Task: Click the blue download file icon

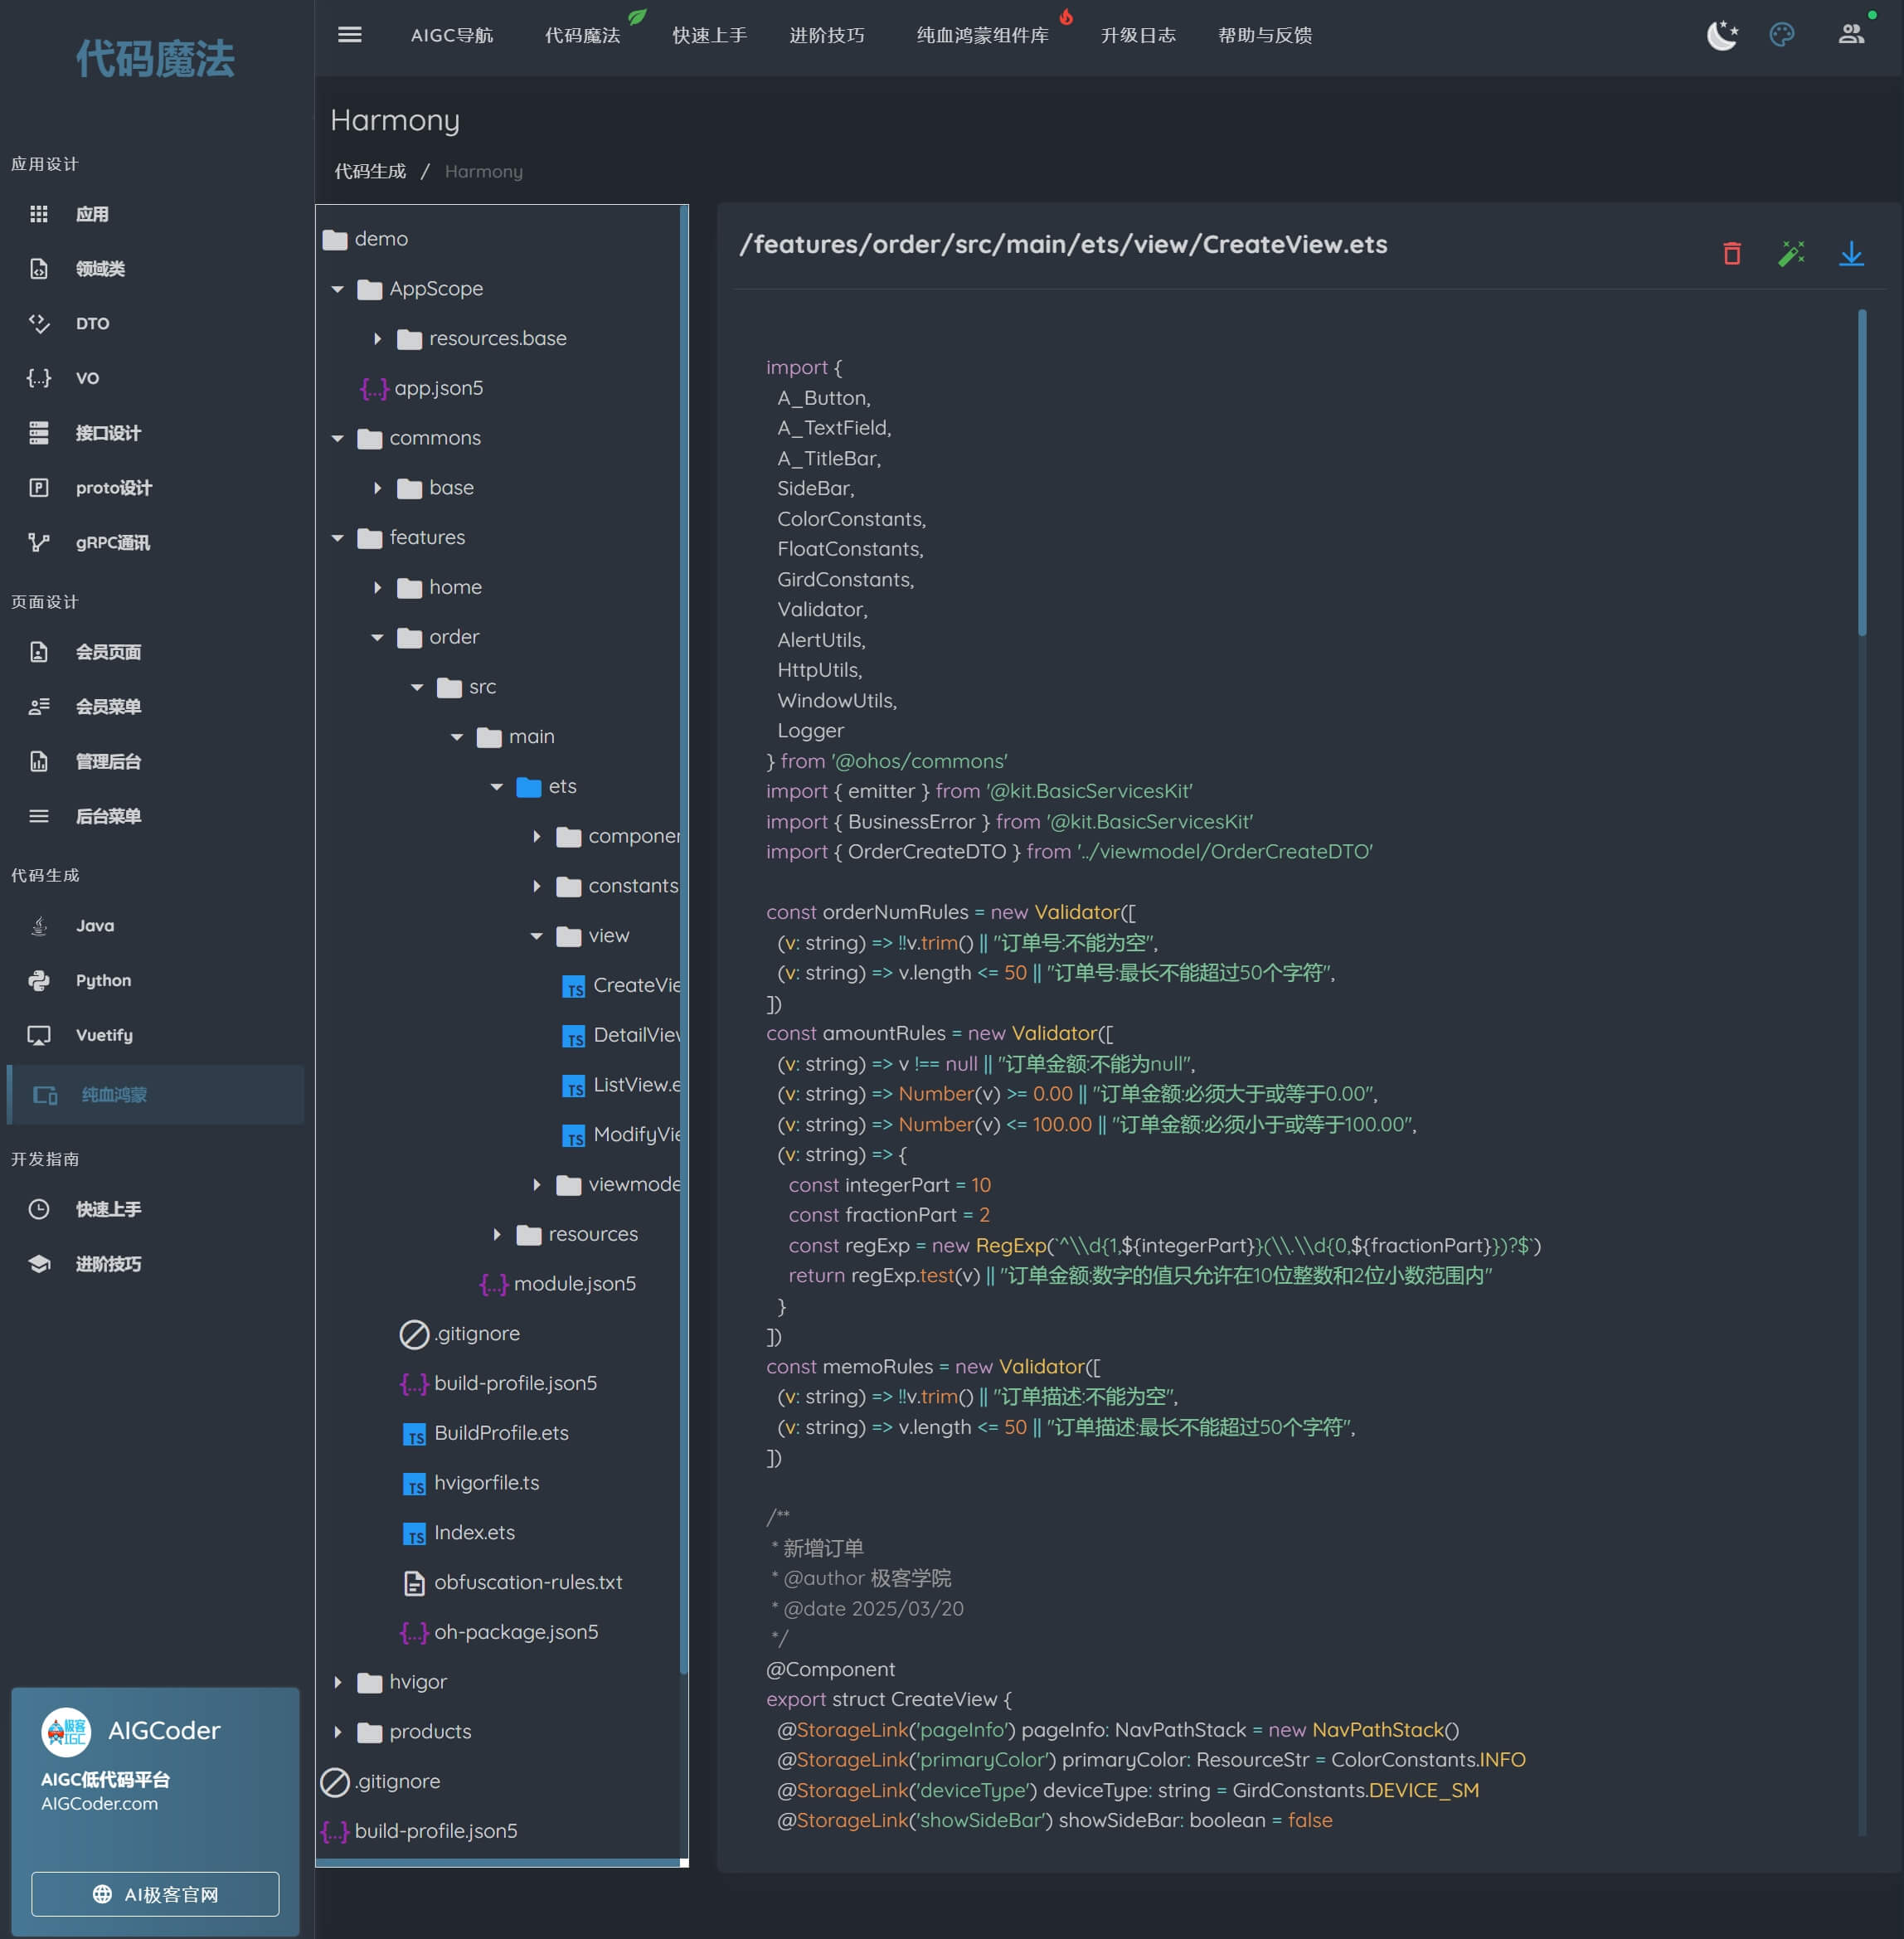Action: [1851, 254]
